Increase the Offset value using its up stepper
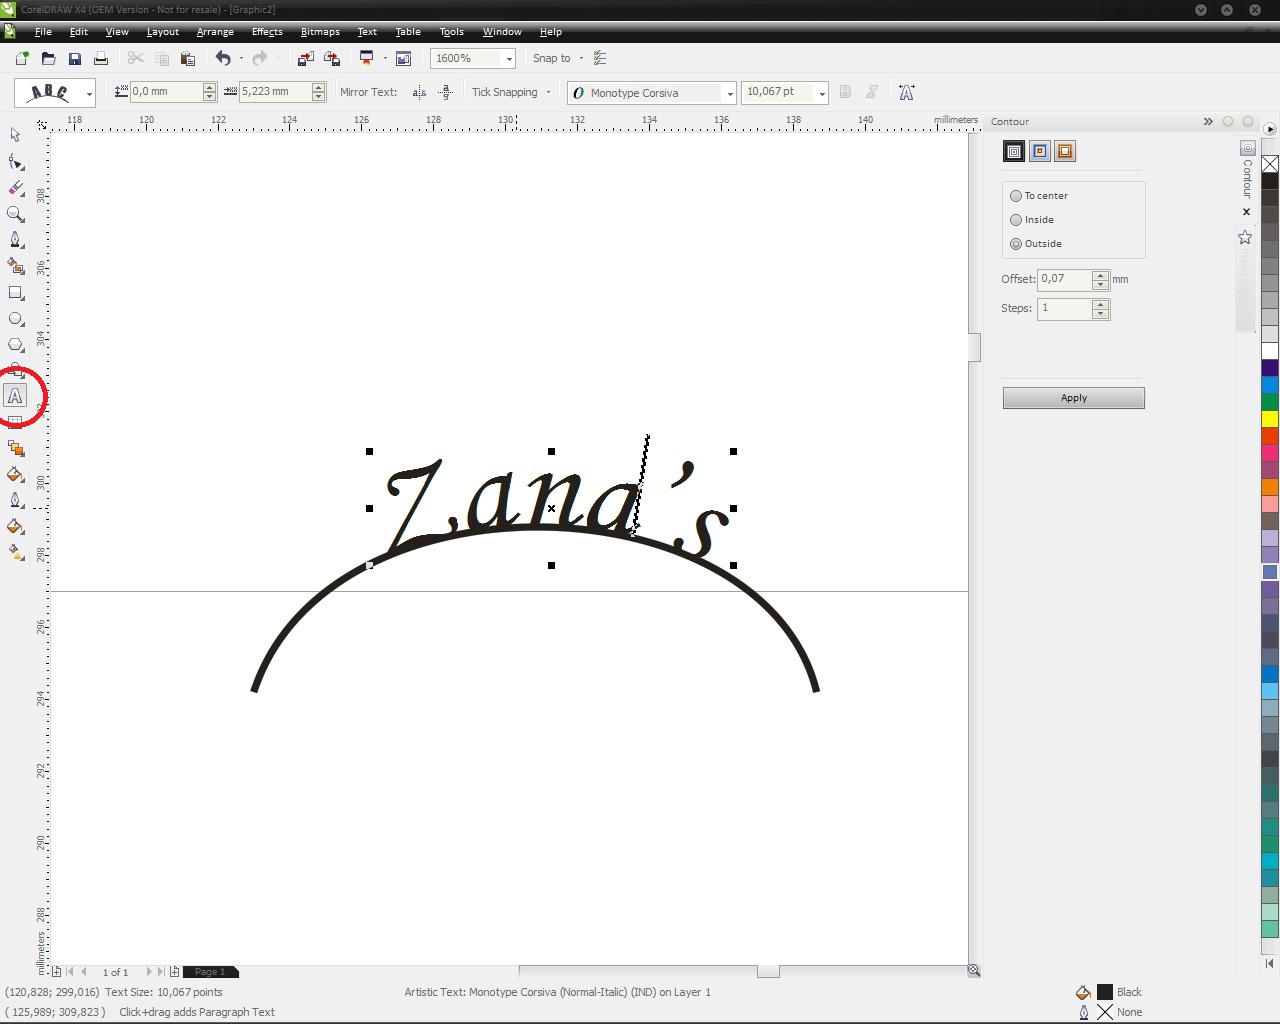The image size is (1280, 1024). coord(1100,275)
